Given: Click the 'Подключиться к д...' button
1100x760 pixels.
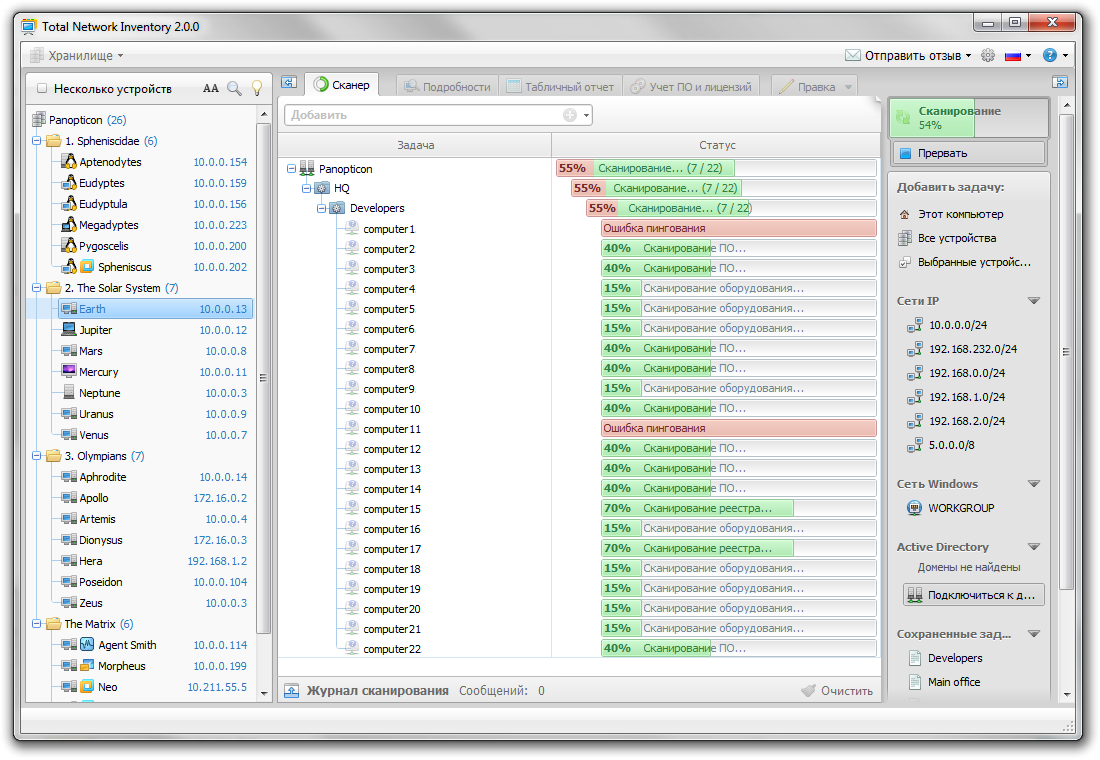Looking at the screenshot, I should pos(973,596).
